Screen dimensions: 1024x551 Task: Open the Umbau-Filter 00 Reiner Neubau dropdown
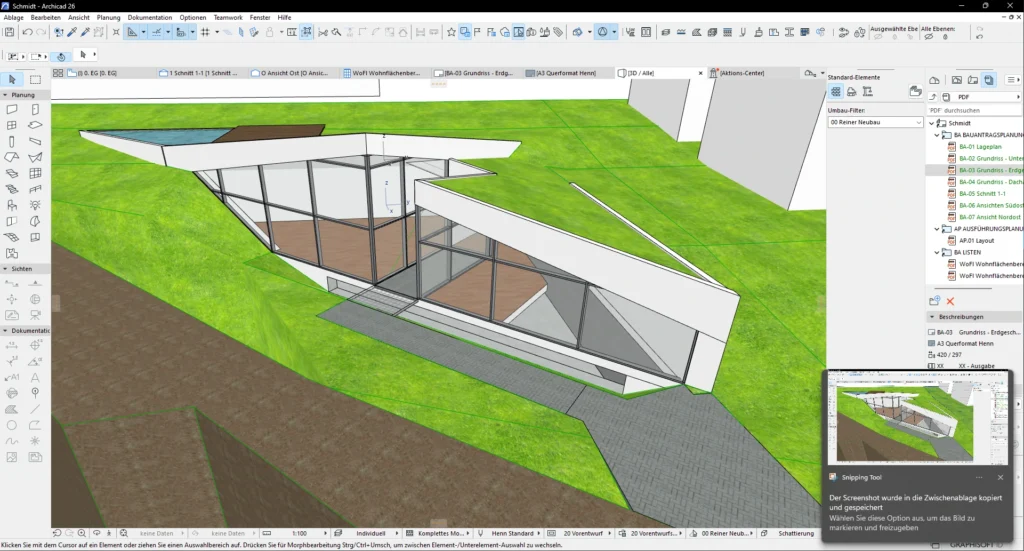(x=875, y=122)
